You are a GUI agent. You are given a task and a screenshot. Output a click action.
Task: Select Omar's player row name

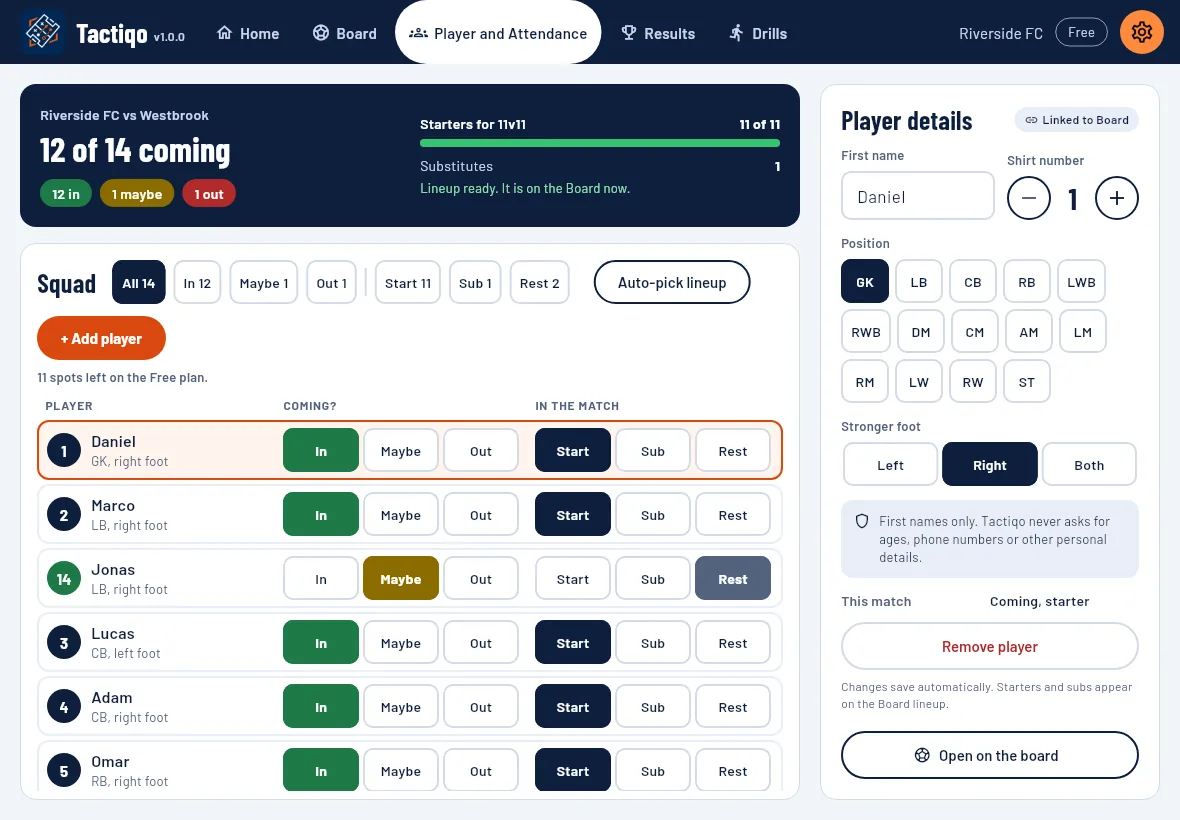point(110,761)
